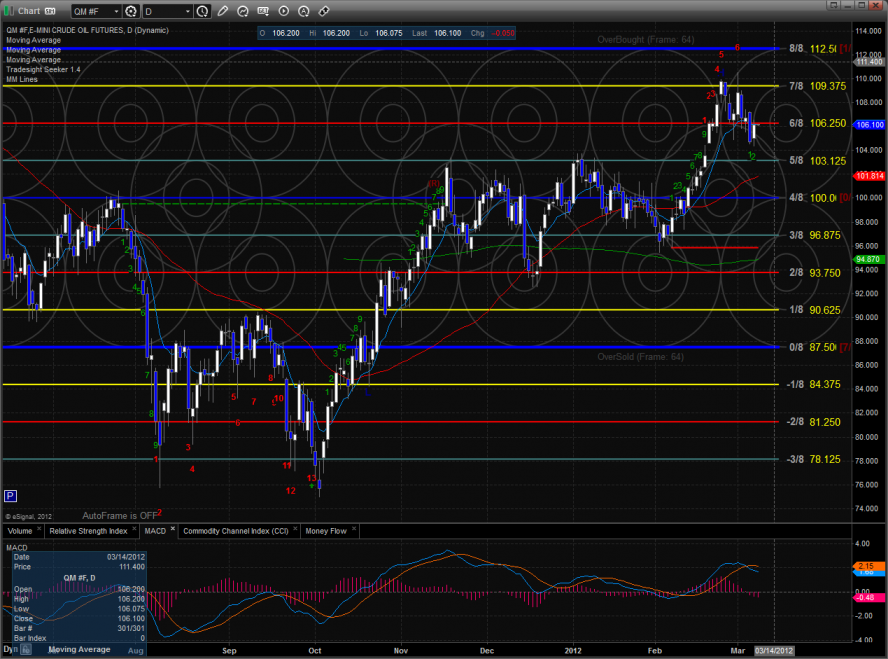Click the interval clock icon
This screenshot has height=659, width=888.
203,11
